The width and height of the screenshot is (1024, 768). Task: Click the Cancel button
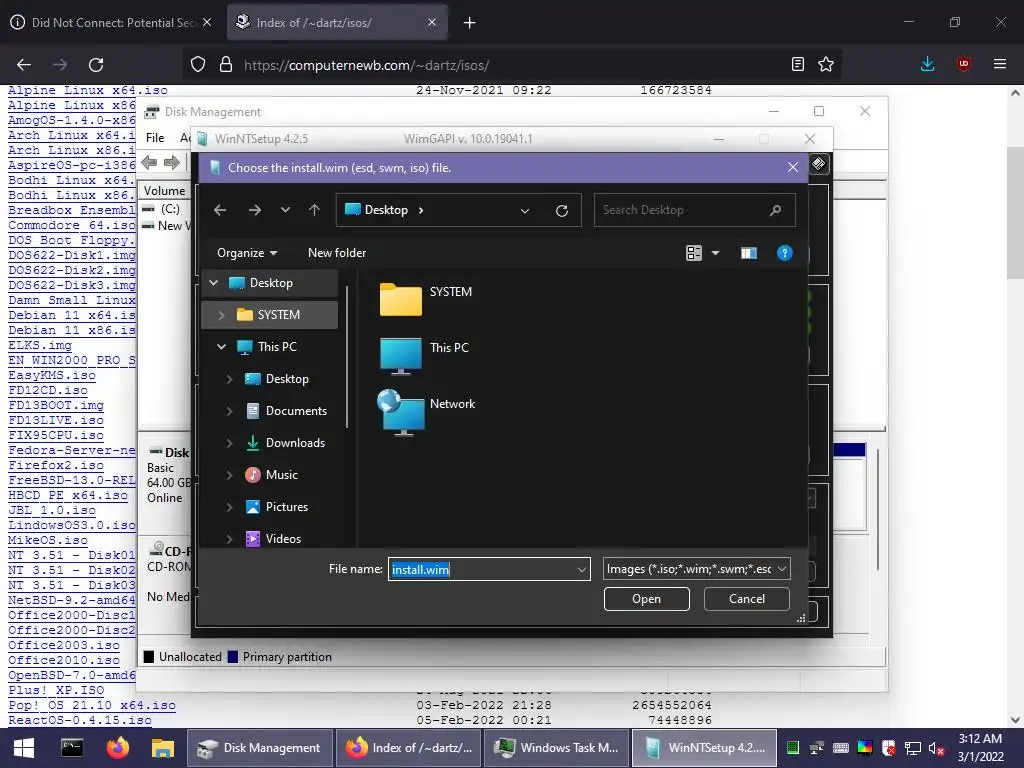[746, 599]
